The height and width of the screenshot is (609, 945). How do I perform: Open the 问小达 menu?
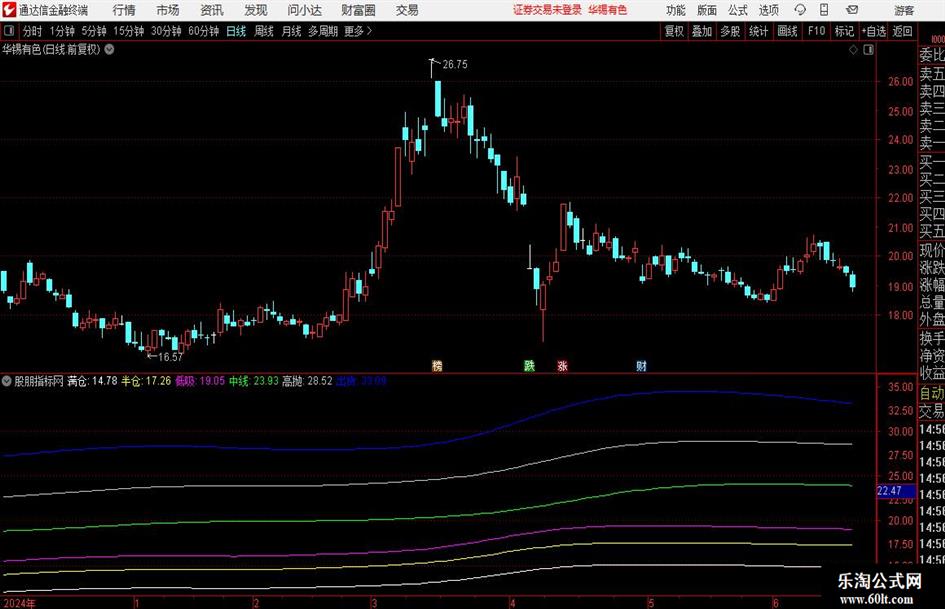tap(304, 10)
